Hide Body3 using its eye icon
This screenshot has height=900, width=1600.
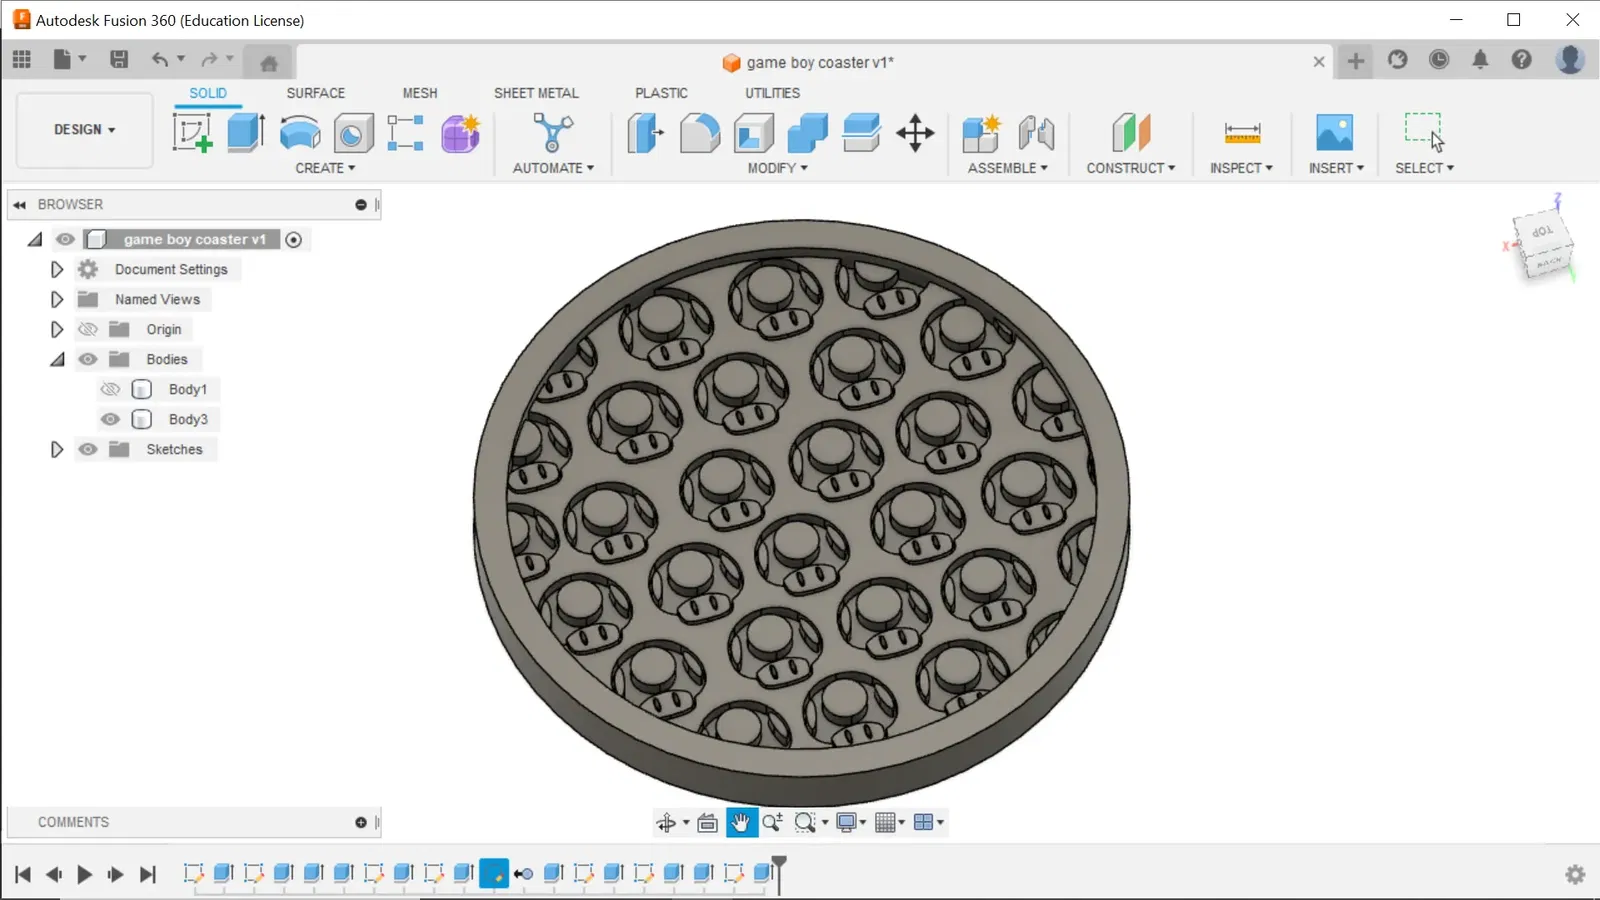click(x=111, y=419)
